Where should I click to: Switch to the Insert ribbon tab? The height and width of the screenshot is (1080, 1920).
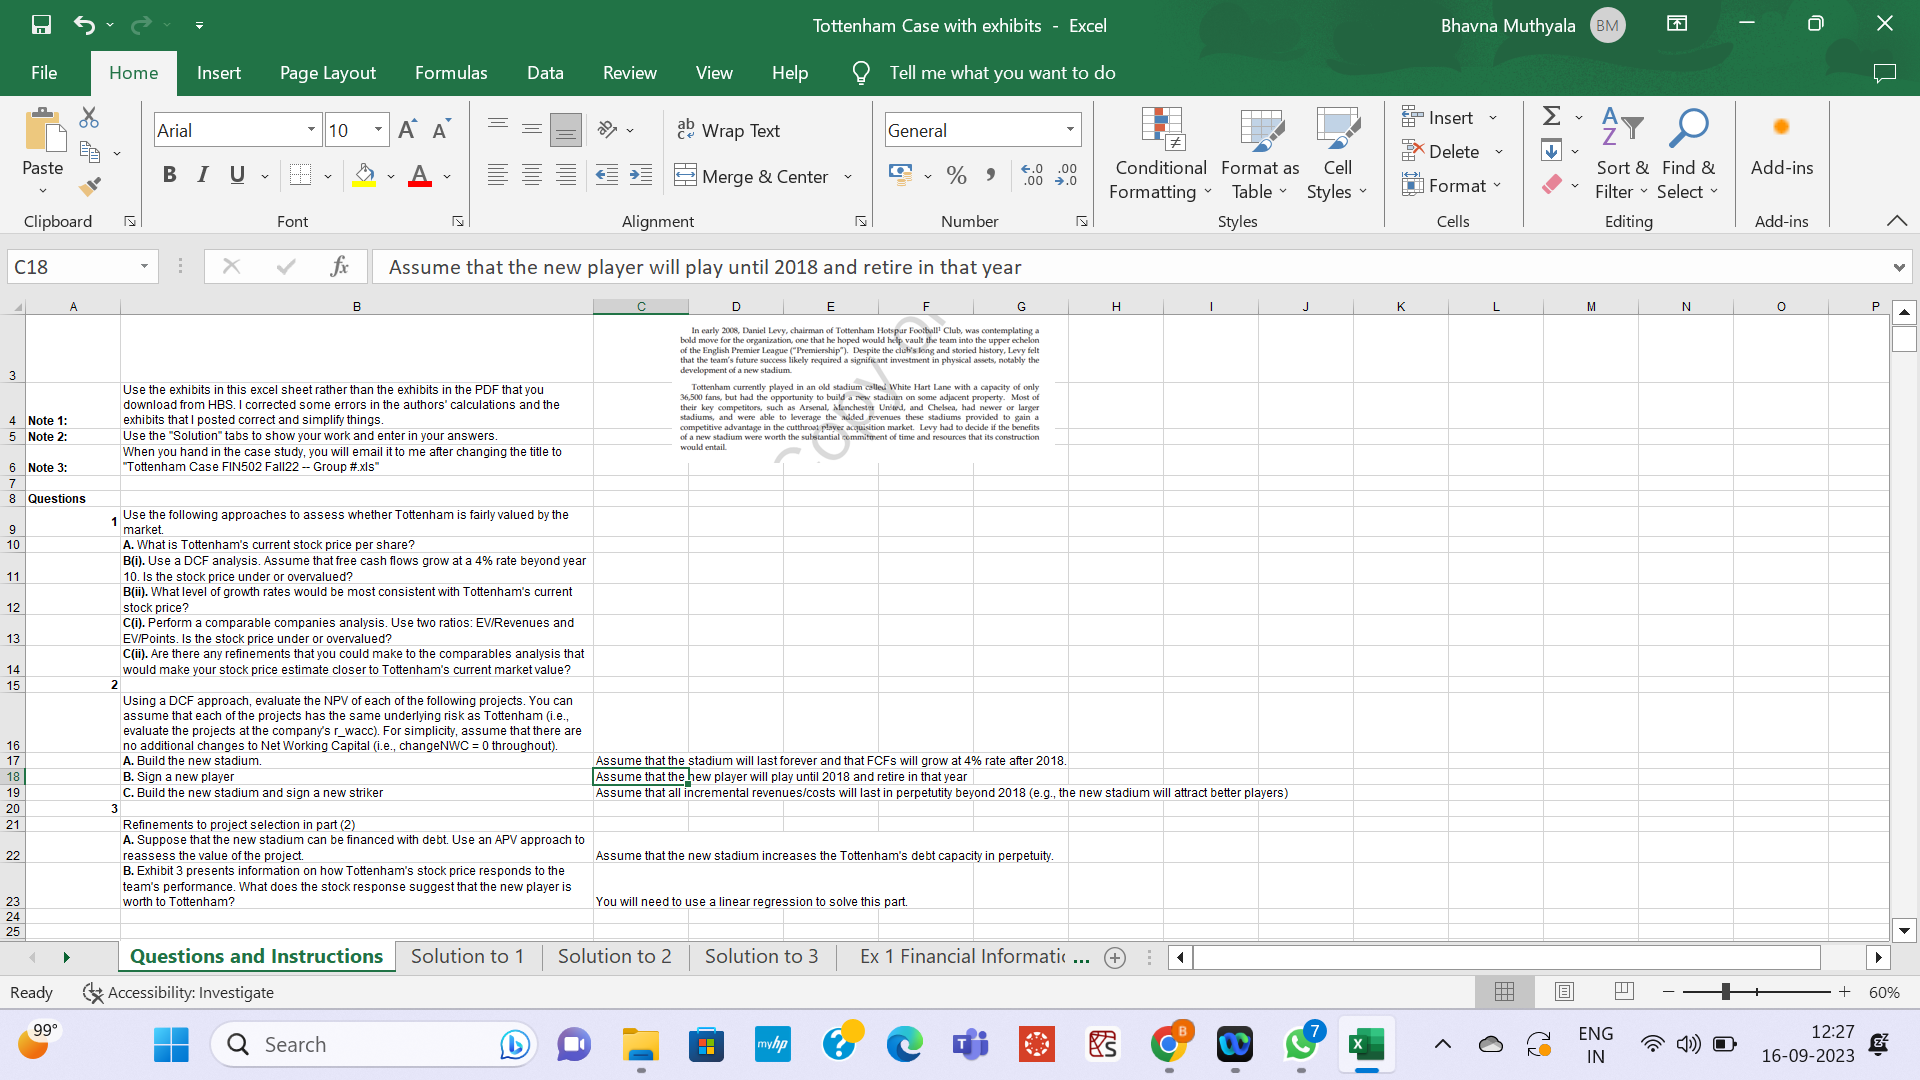click(218, 73)
